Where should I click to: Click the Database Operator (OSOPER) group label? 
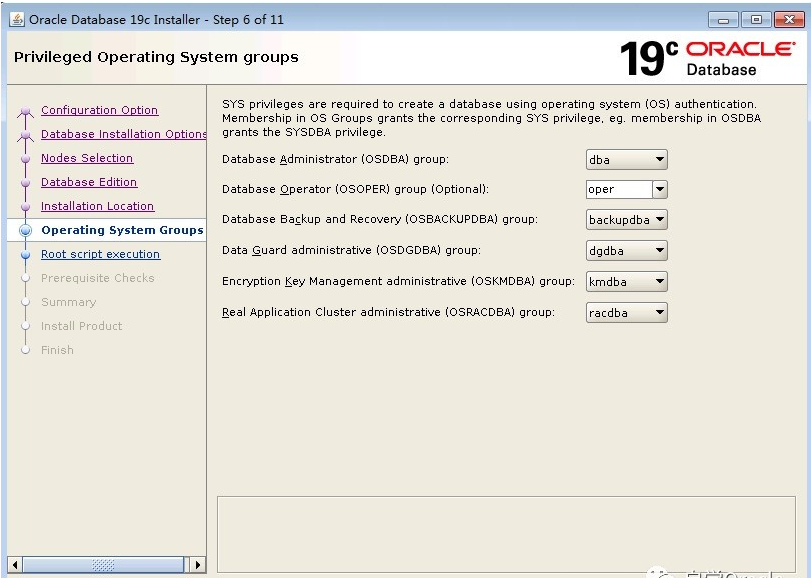[x=355, y=189]
